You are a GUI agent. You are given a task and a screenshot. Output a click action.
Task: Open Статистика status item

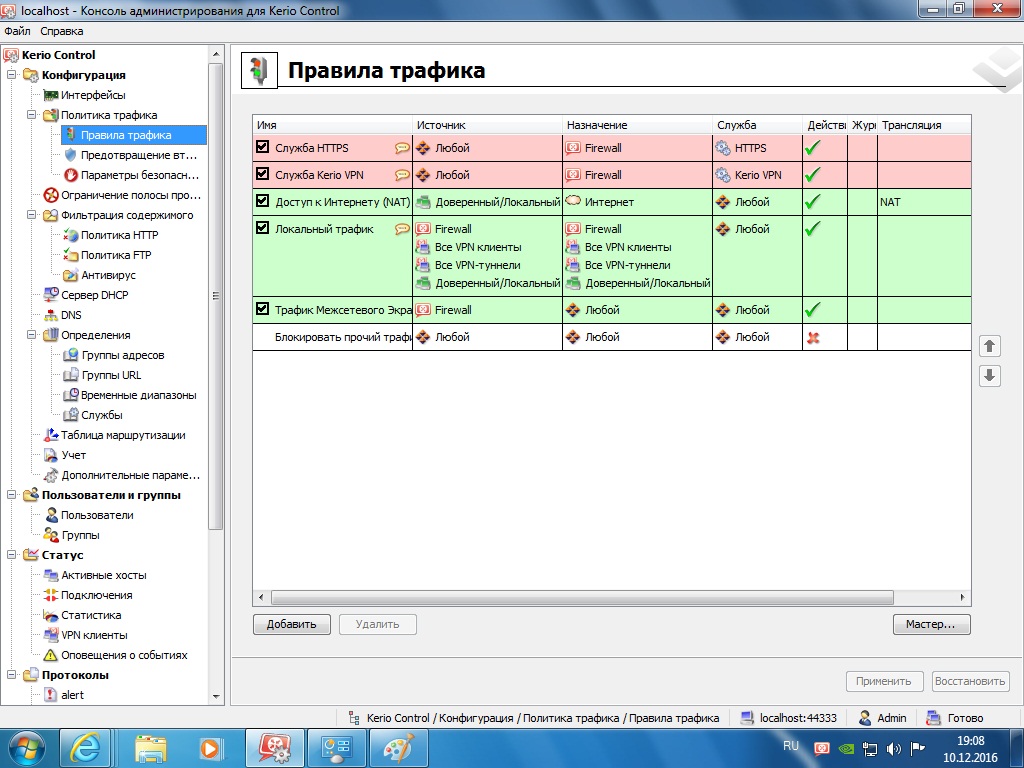pos(82,615)
